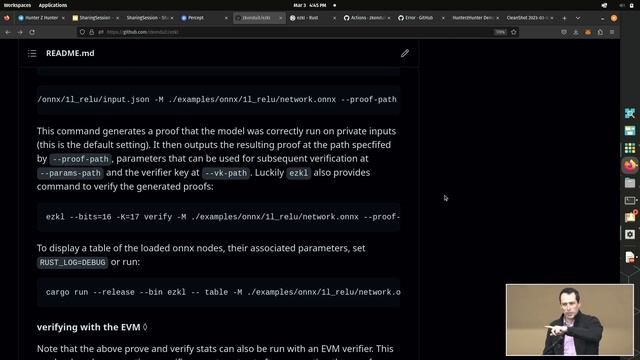Click the zoom level indicator in URL bar

point(500,32)
